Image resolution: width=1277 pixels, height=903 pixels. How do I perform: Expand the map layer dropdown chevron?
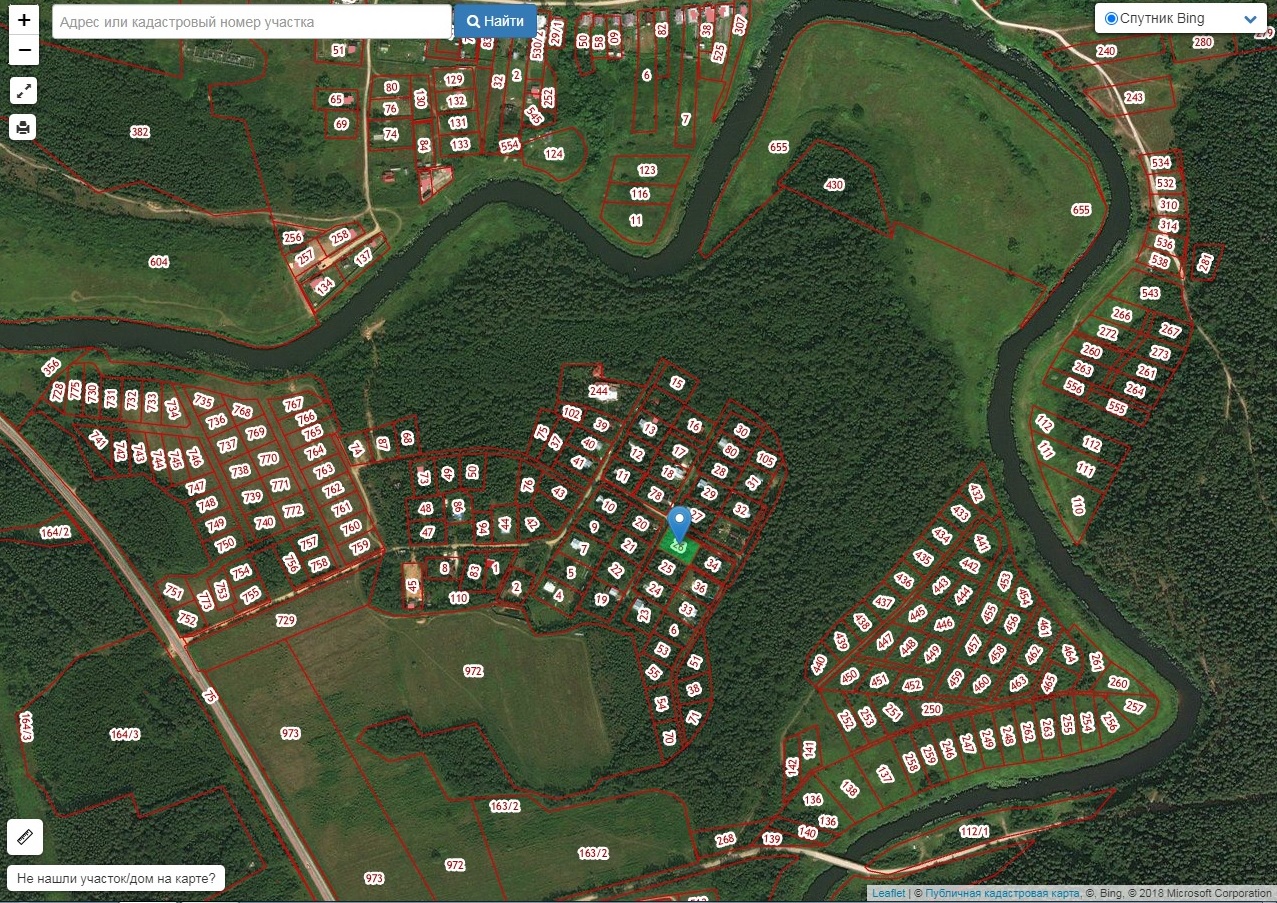click(1250, 19)
